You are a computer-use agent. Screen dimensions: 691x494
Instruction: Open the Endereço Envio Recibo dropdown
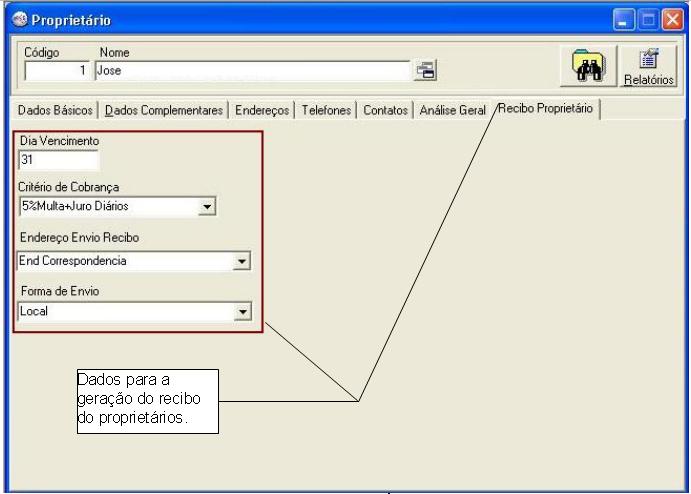[x=240, y=260]
